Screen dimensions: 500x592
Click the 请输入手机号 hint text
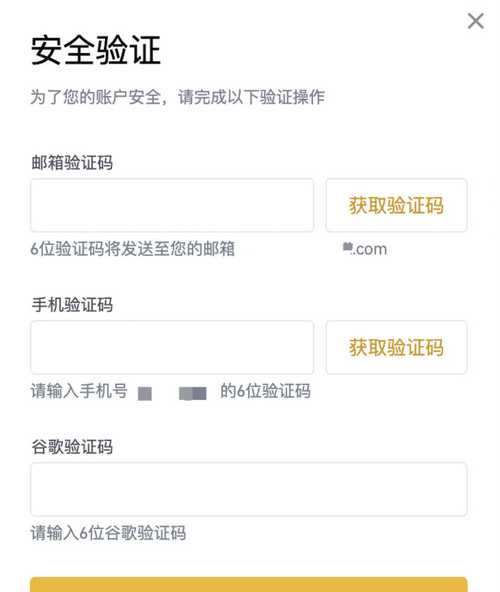click(x=79, y=391)
